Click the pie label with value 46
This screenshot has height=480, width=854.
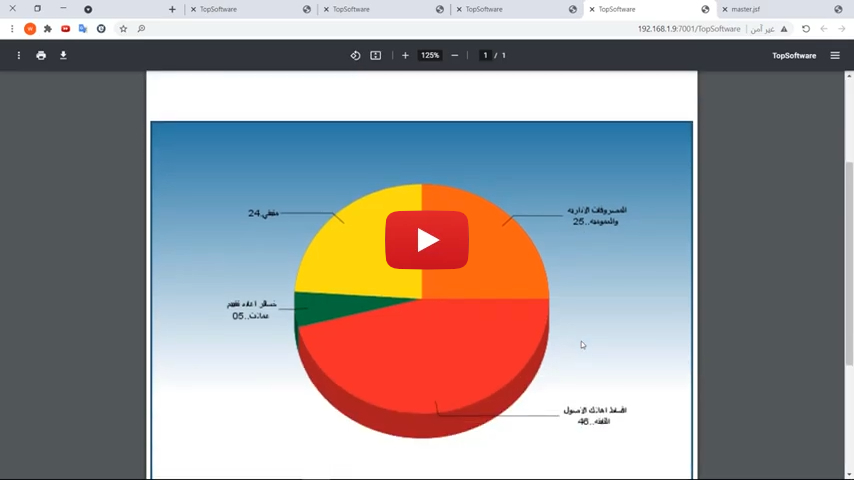(x=595, y=416)
